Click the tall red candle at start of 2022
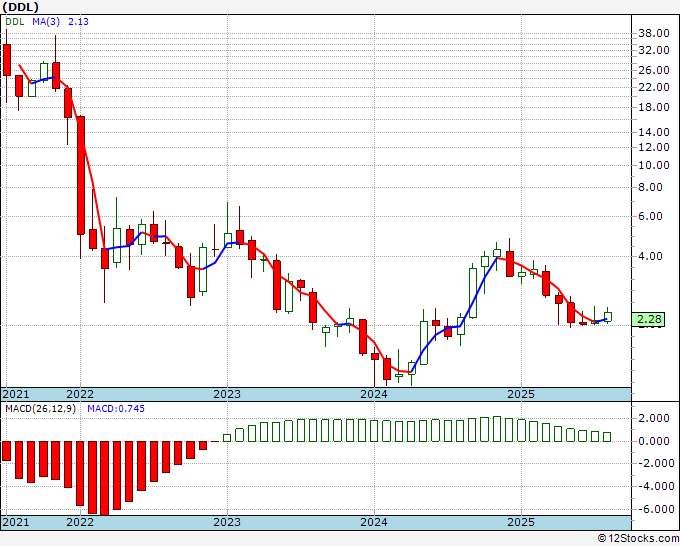Image resolution: width=680 pixels, height=546 pixels. (81, 175)
